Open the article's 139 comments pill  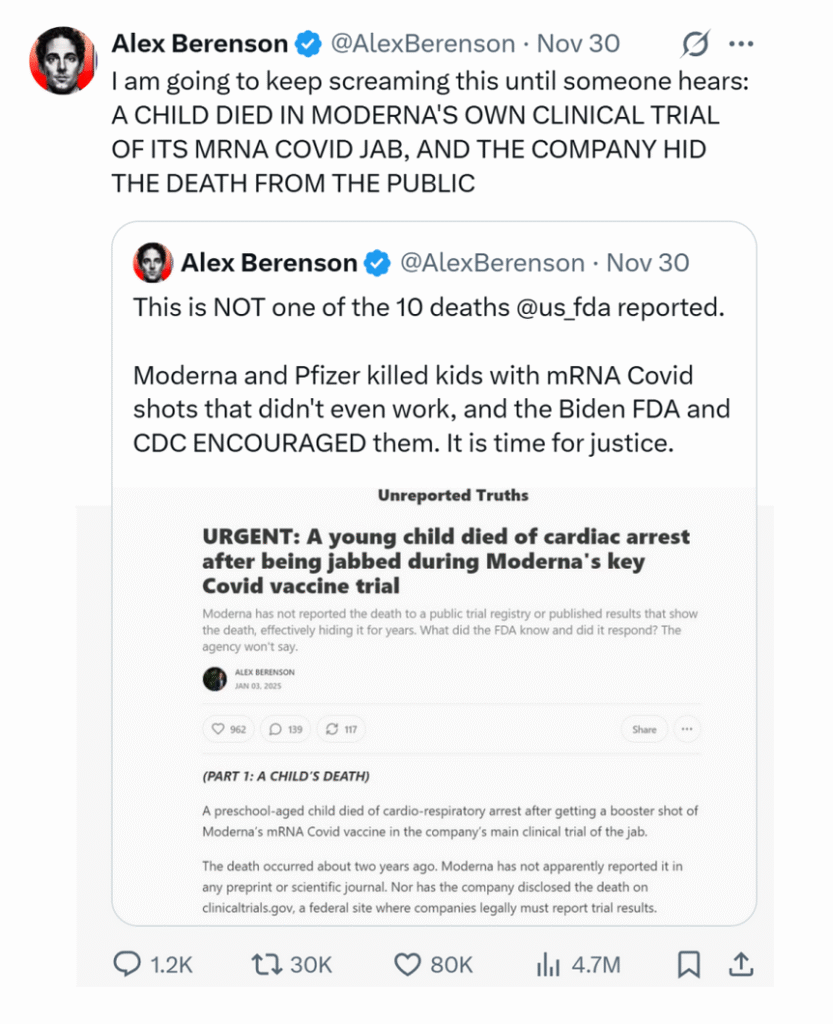click(x=285, y=729)
